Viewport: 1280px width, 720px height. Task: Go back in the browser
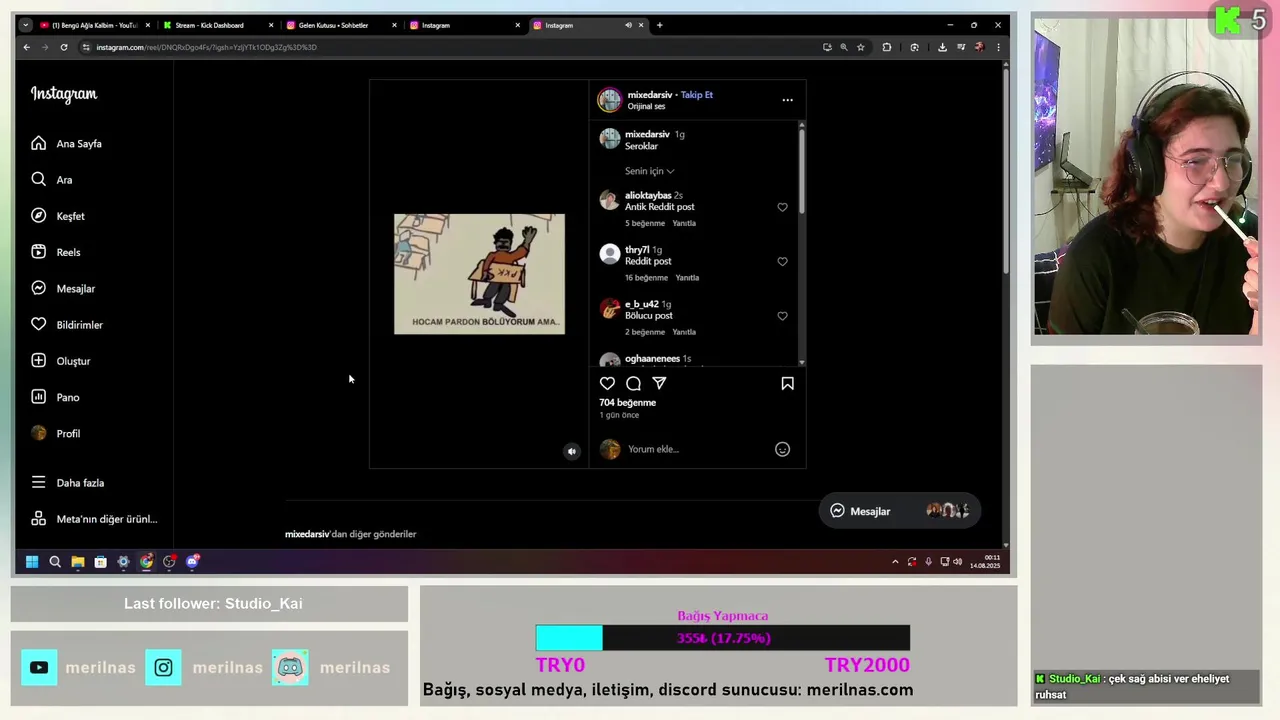(27, 47)
